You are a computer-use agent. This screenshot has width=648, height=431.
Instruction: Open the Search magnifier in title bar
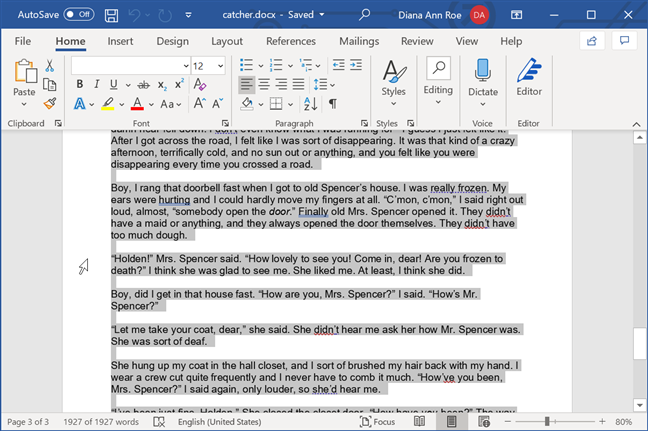point(364,15)
